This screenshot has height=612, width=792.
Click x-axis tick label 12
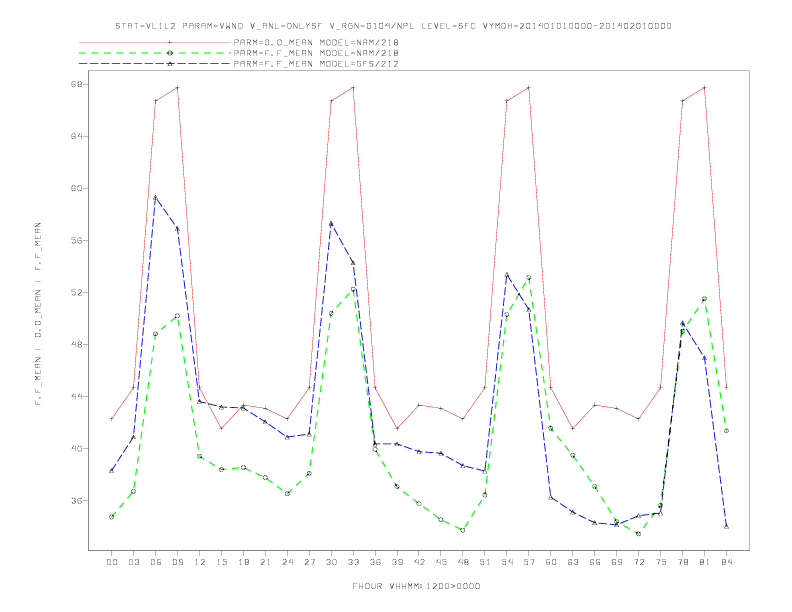click(200, 562)
